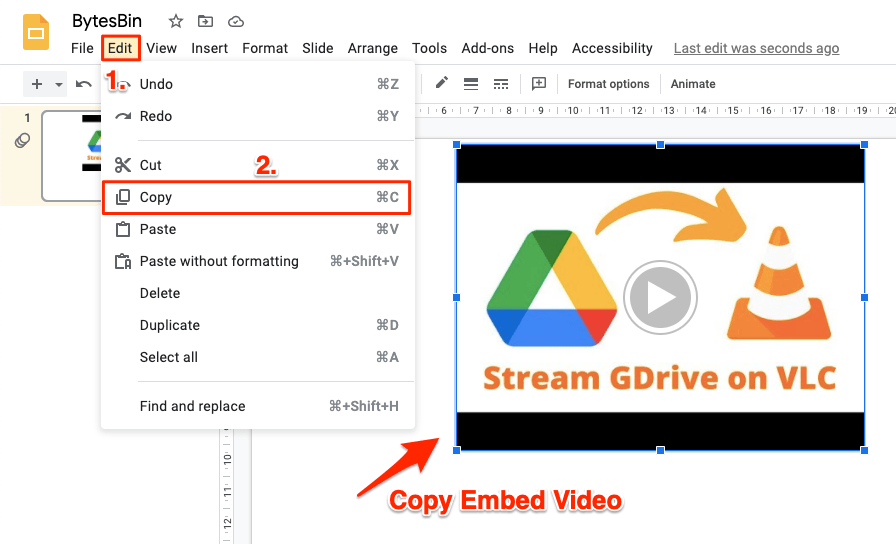Click the left-middle resize handle of video

pos(457,298)
